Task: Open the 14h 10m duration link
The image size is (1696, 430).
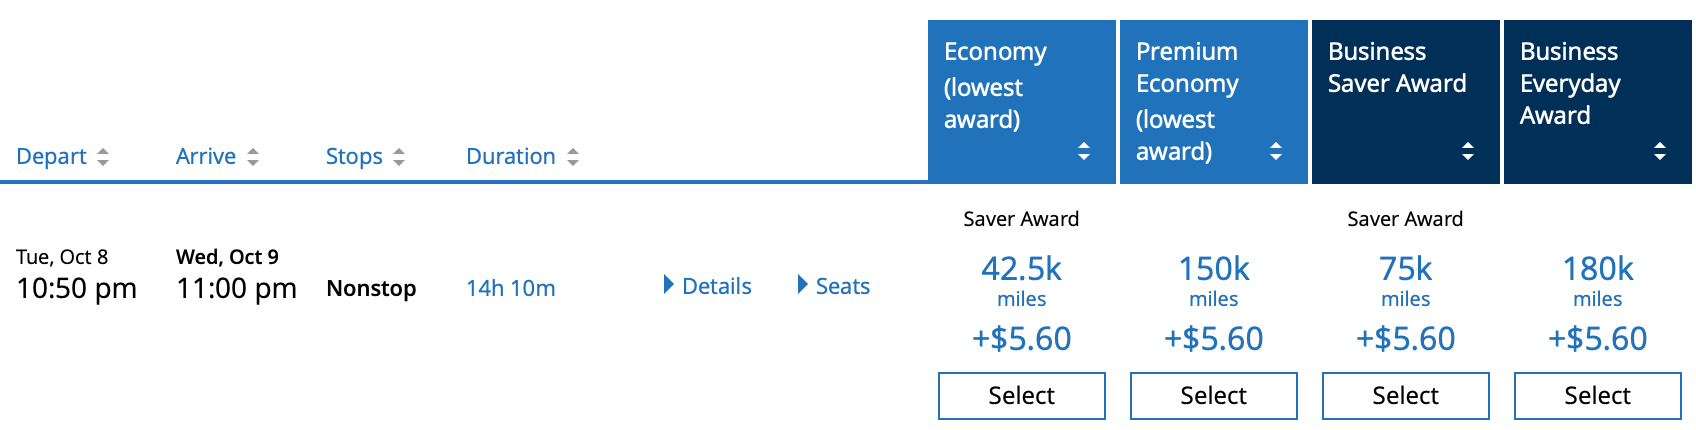Action: tap(511, 288)
